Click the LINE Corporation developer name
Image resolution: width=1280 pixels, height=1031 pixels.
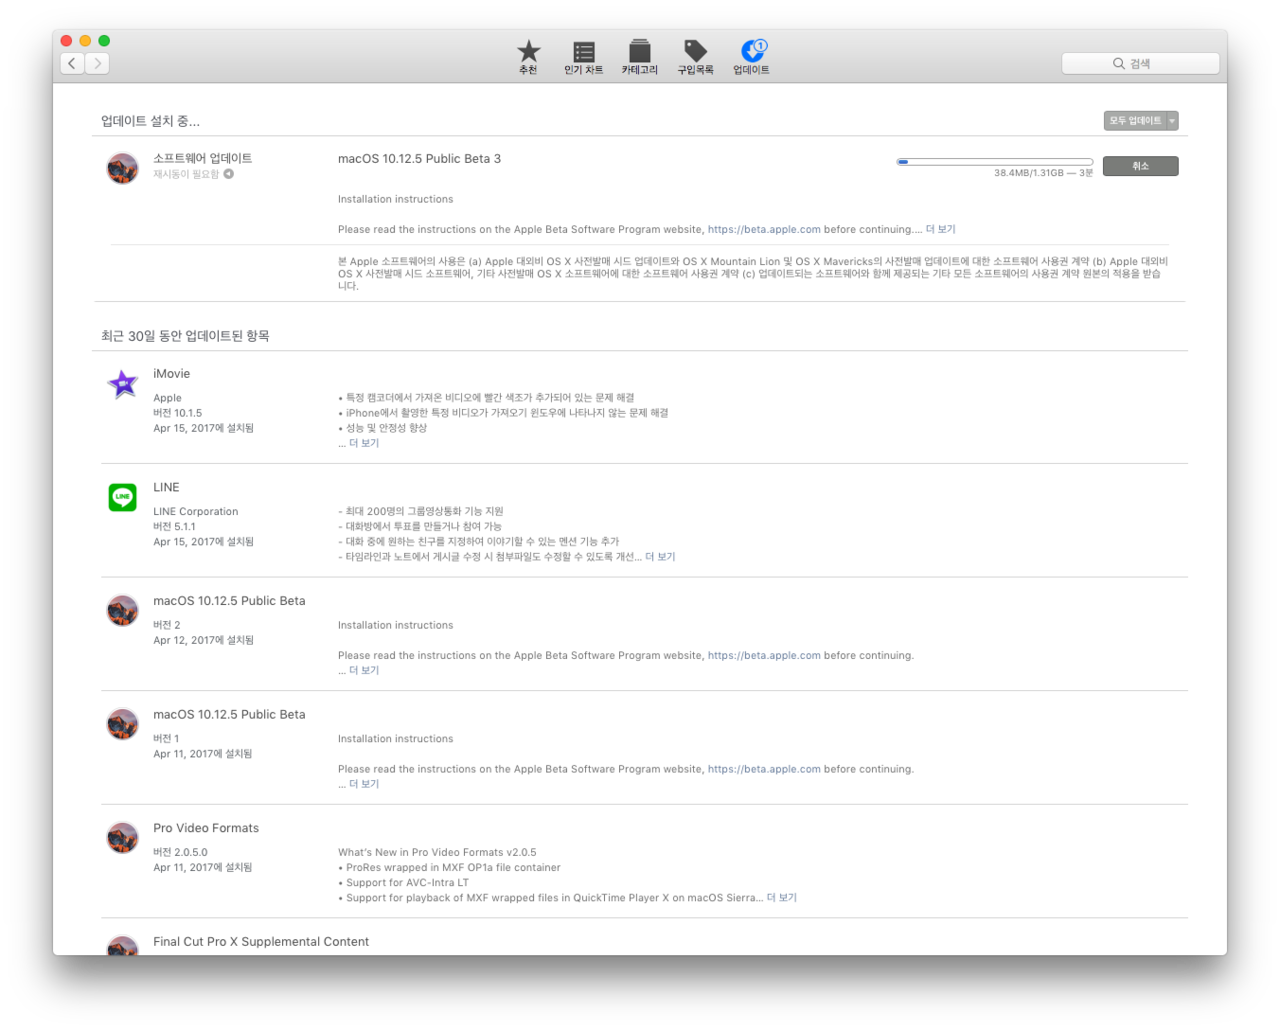point(196,512)
